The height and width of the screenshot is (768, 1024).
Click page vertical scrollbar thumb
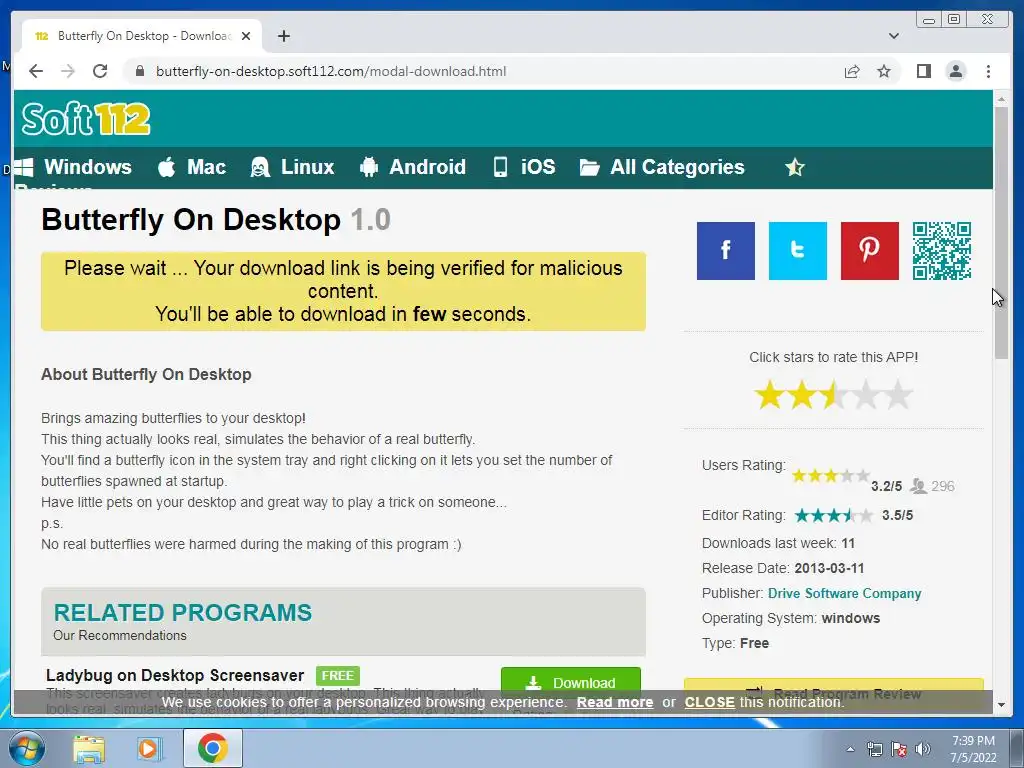(1001, 232)
